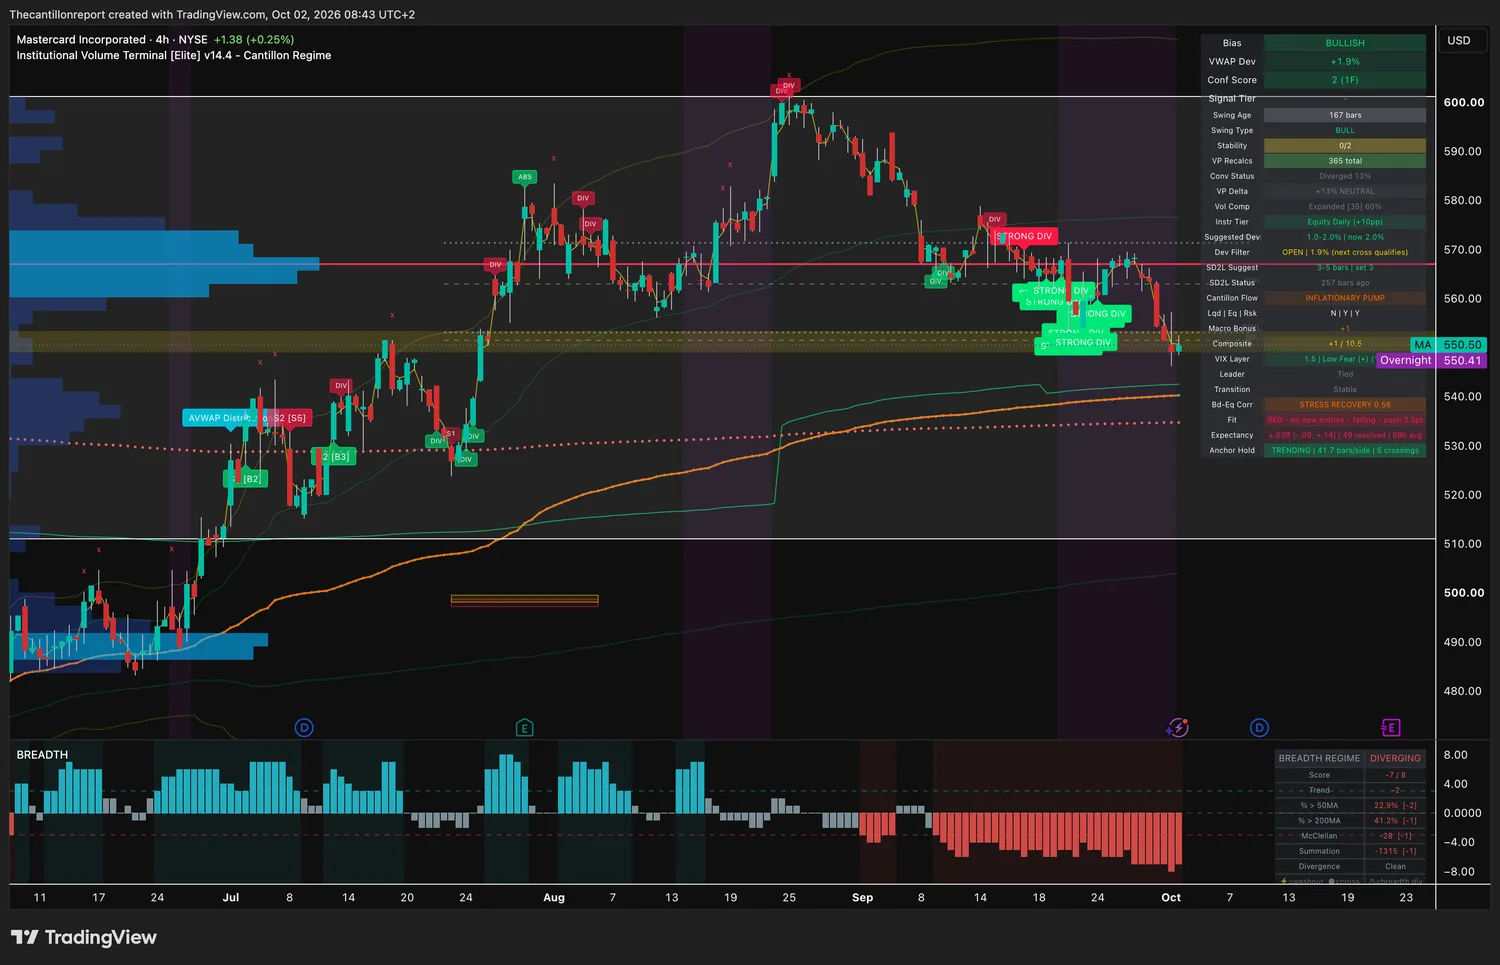This screenshot has height=965, width=1500.
Task: Click the BREADTH REGIME table header
Action: [1319, 758]
